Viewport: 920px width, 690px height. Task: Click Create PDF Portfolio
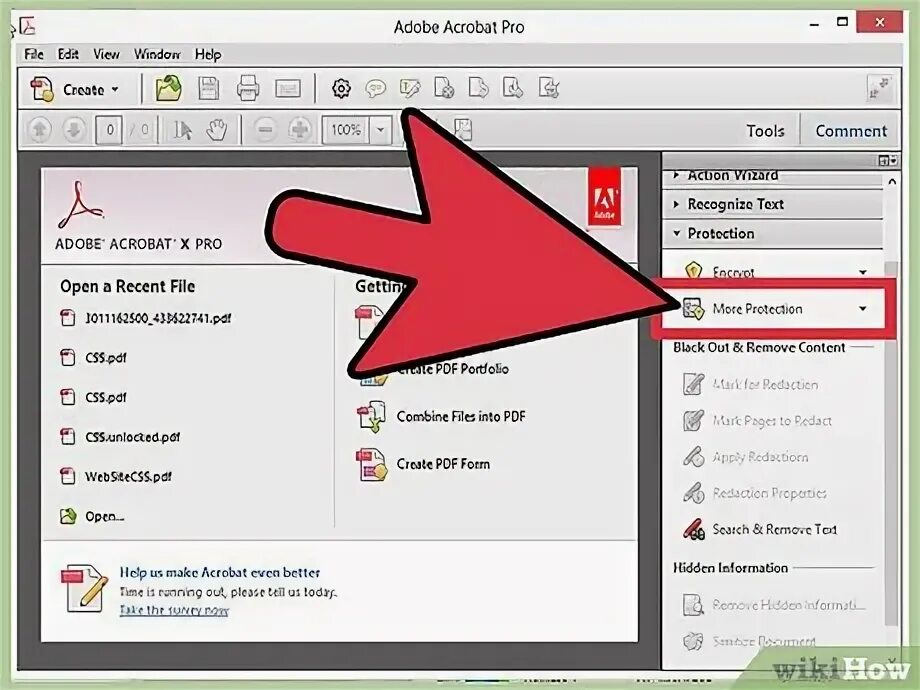click(452, 369)
